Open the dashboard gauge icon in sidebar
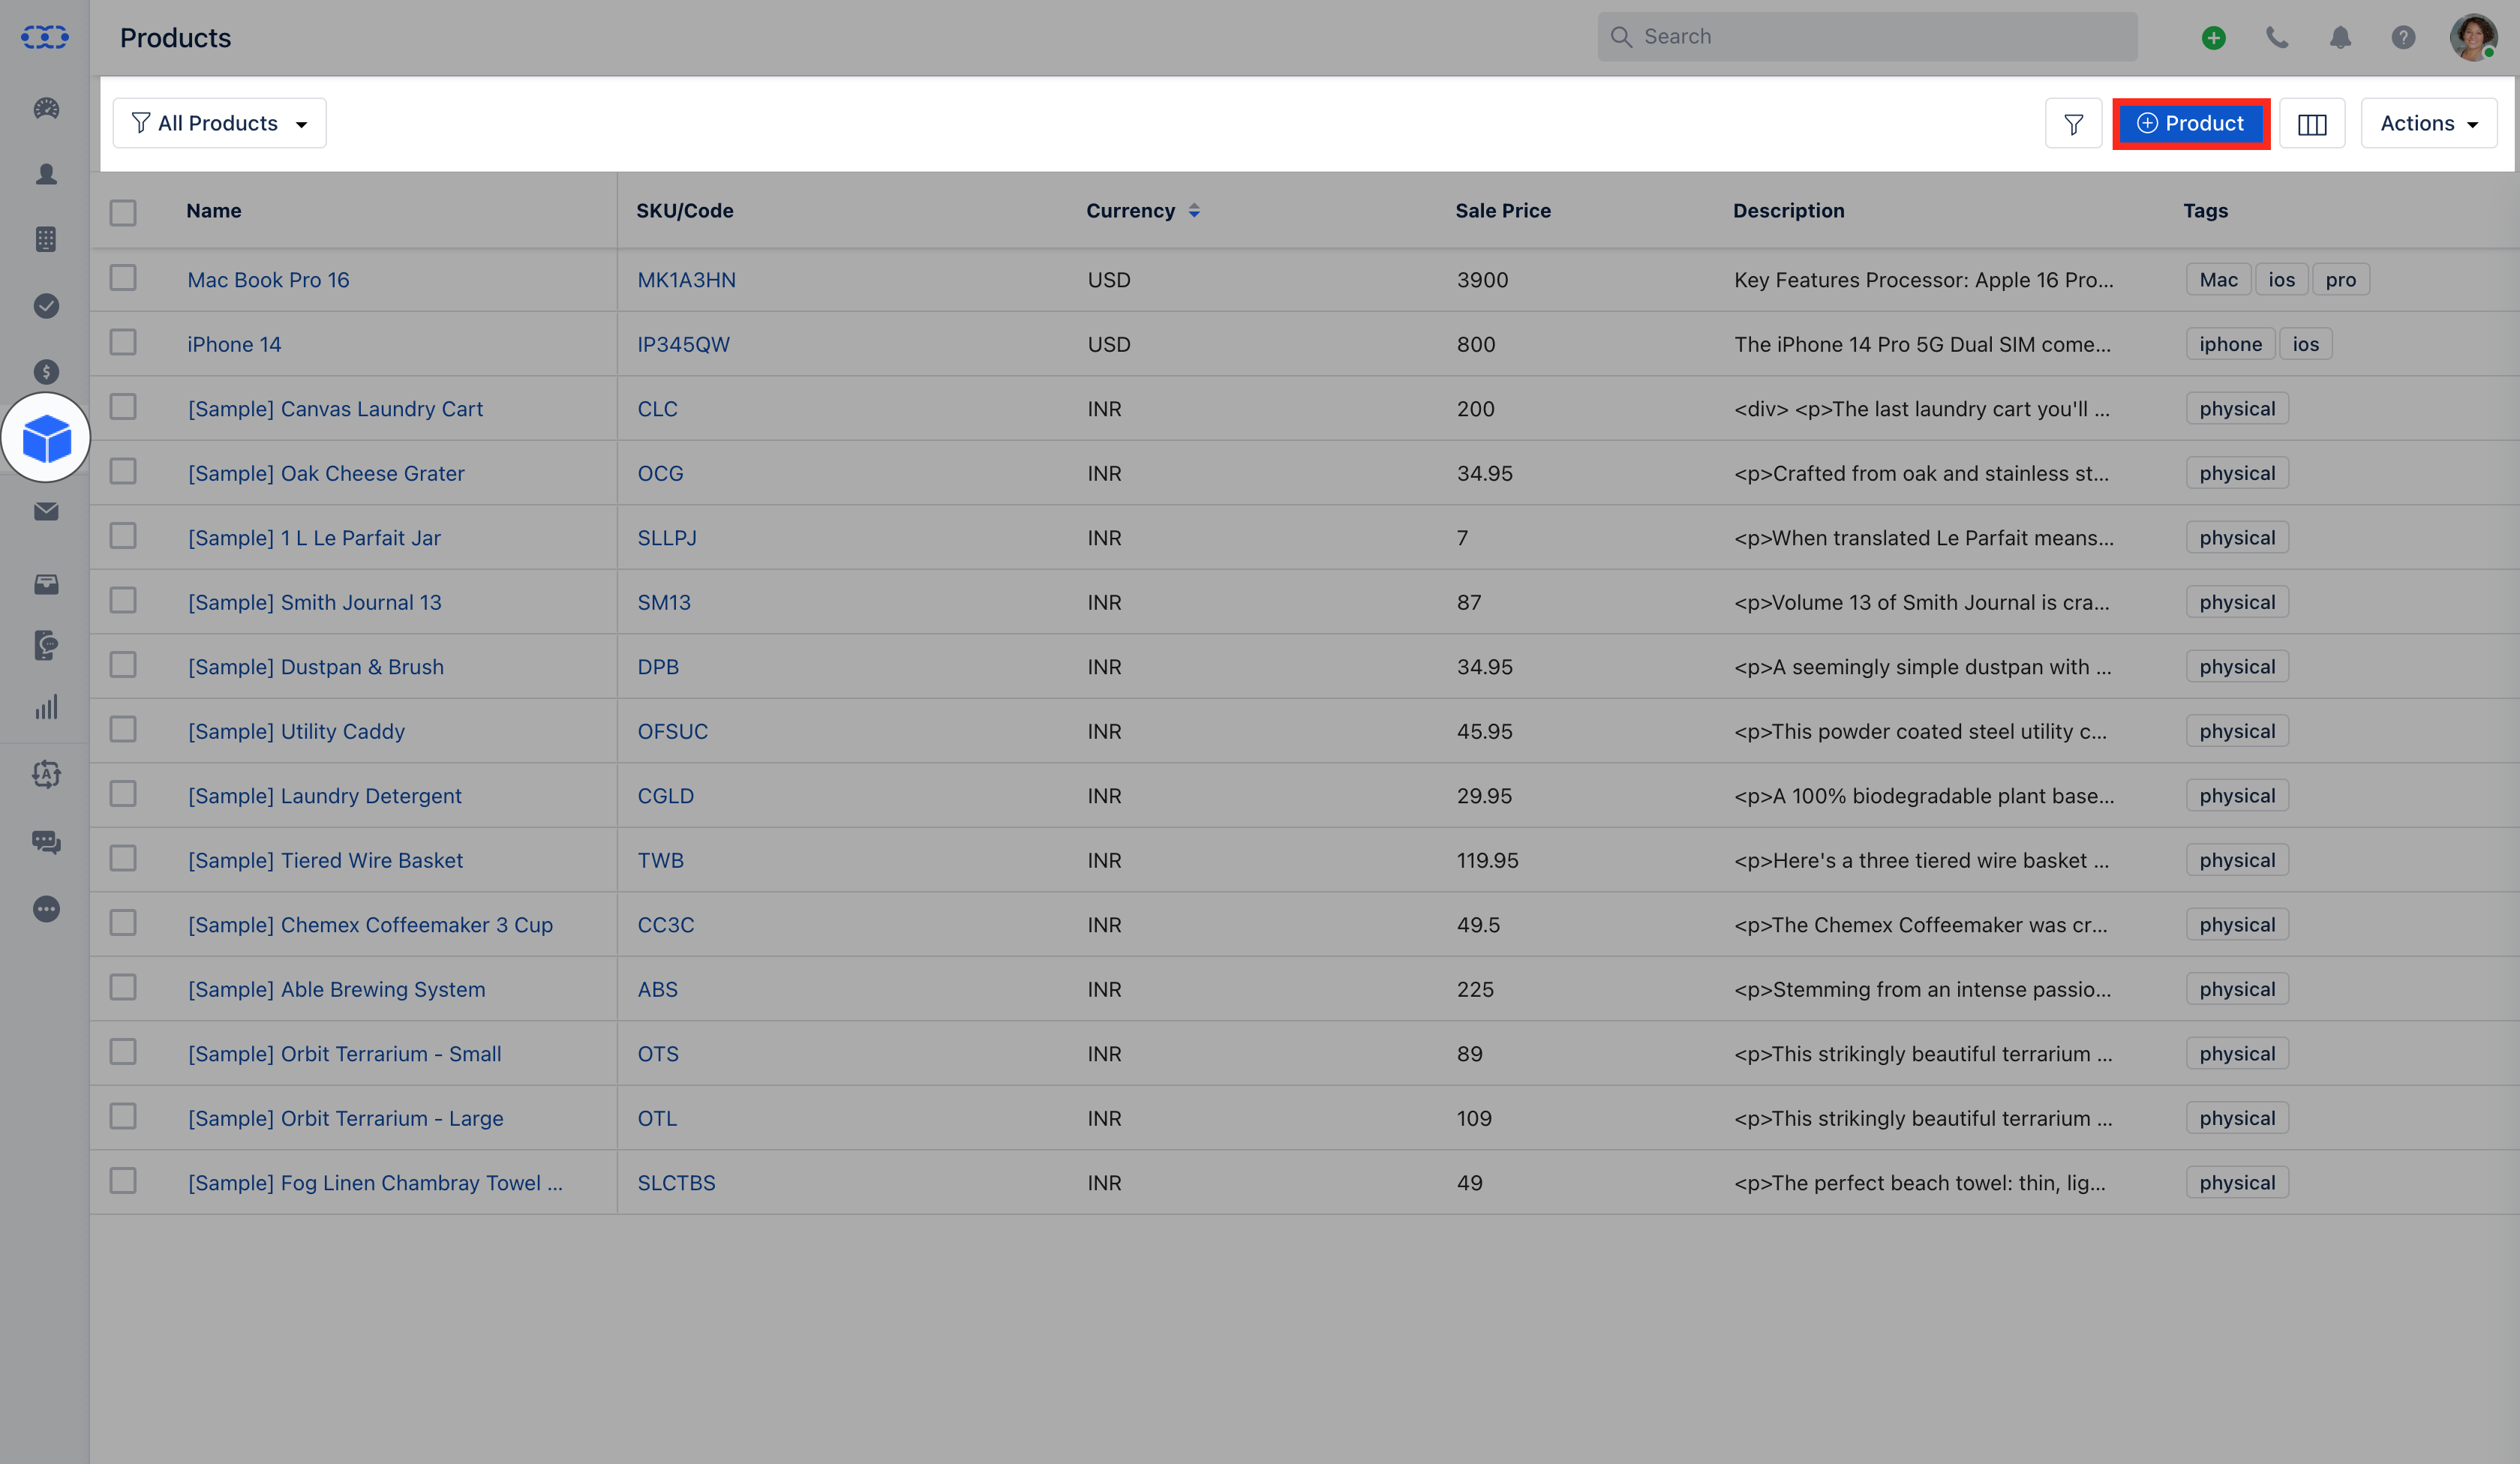2520x1464 pixels. [x=46, y=108]
